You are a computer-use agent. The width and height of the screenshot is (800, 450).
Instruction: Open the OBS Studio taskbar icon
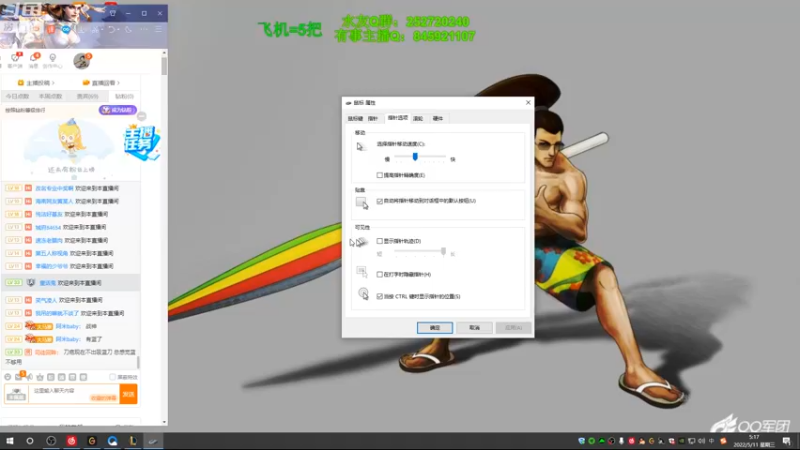tap(51, 441)
